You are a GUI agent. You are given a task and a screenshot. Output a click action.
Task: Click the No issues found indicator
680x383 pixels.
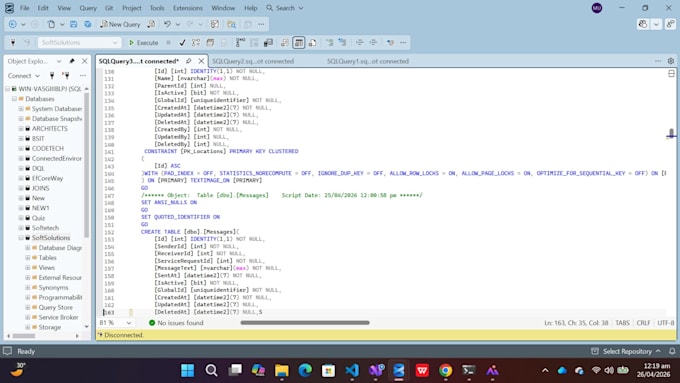(176, 323)
